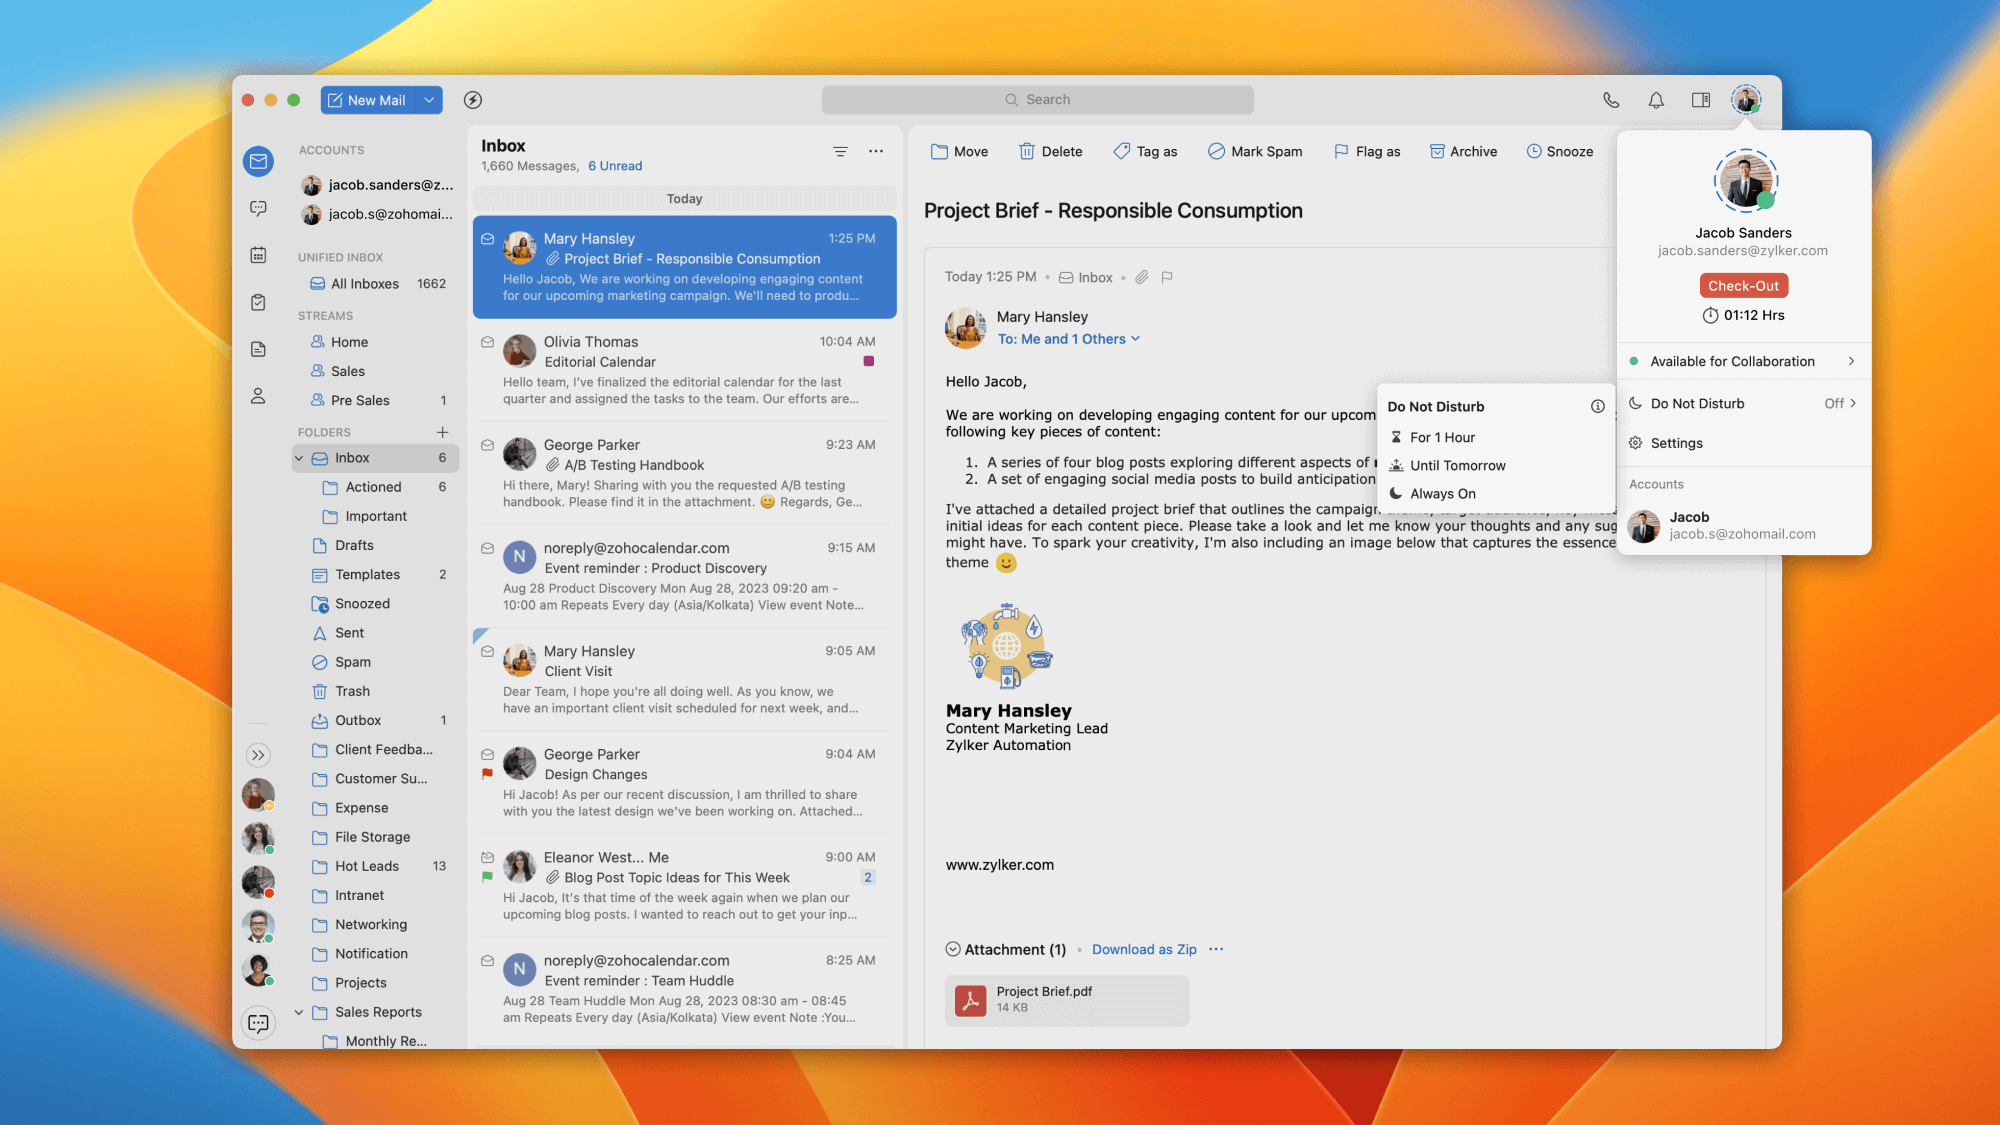The width and height of the screenshot is (2000, 1125).
Task: Click the flag icon in email header
Action: click(x=1167, y=277)
